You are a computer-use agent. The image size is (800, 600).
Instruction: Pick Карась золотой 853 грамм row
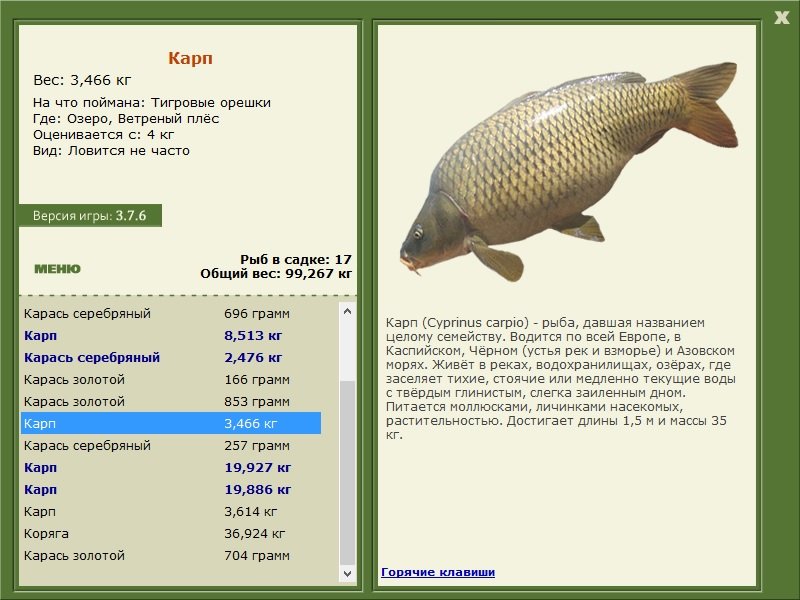tap(170, 402)
